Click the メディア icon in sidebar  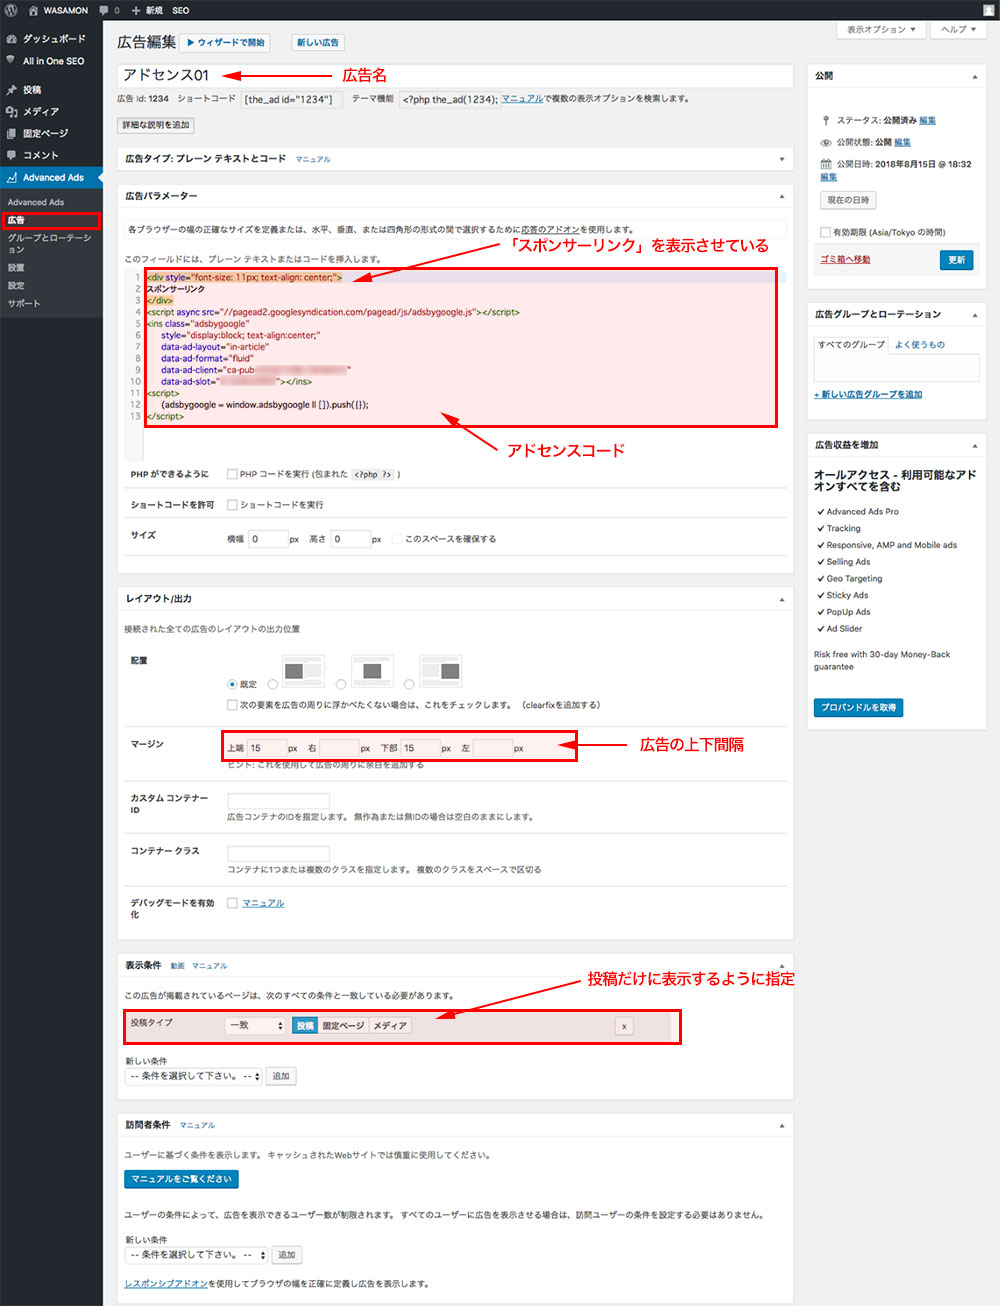[12, 112]
